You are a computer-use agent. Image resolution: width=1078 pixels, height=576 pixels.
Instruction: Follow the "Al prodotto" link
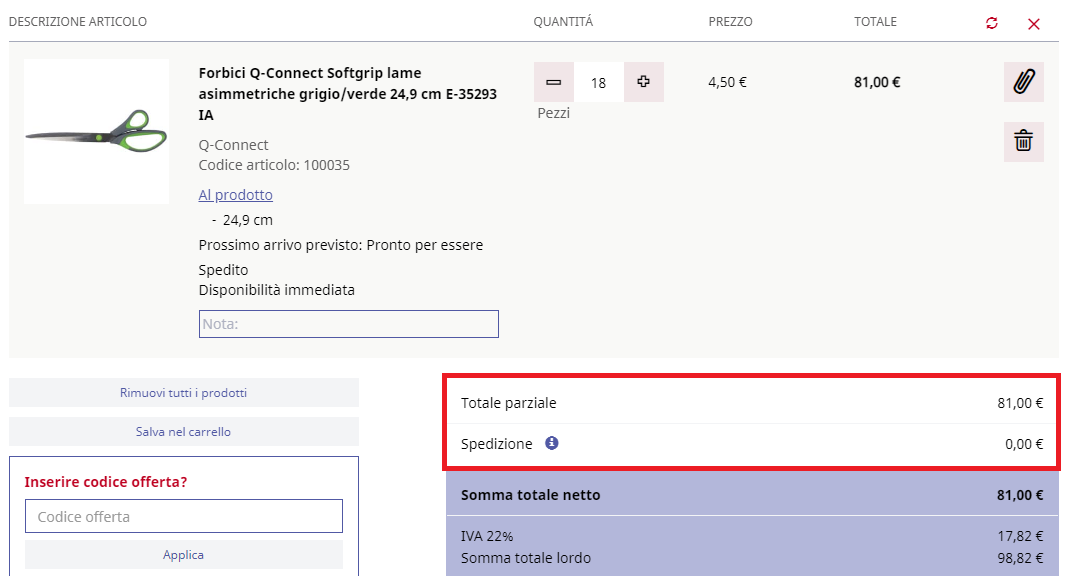tap(236, 195)
